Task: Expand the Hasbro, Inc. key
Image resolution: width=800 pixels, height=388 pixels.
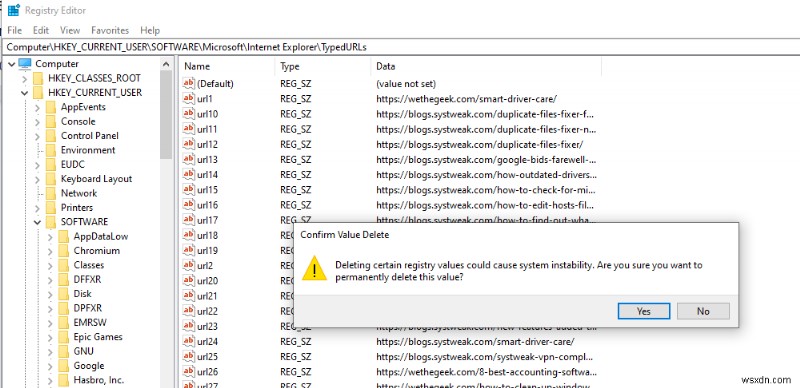Action: [x=50, y=380]
